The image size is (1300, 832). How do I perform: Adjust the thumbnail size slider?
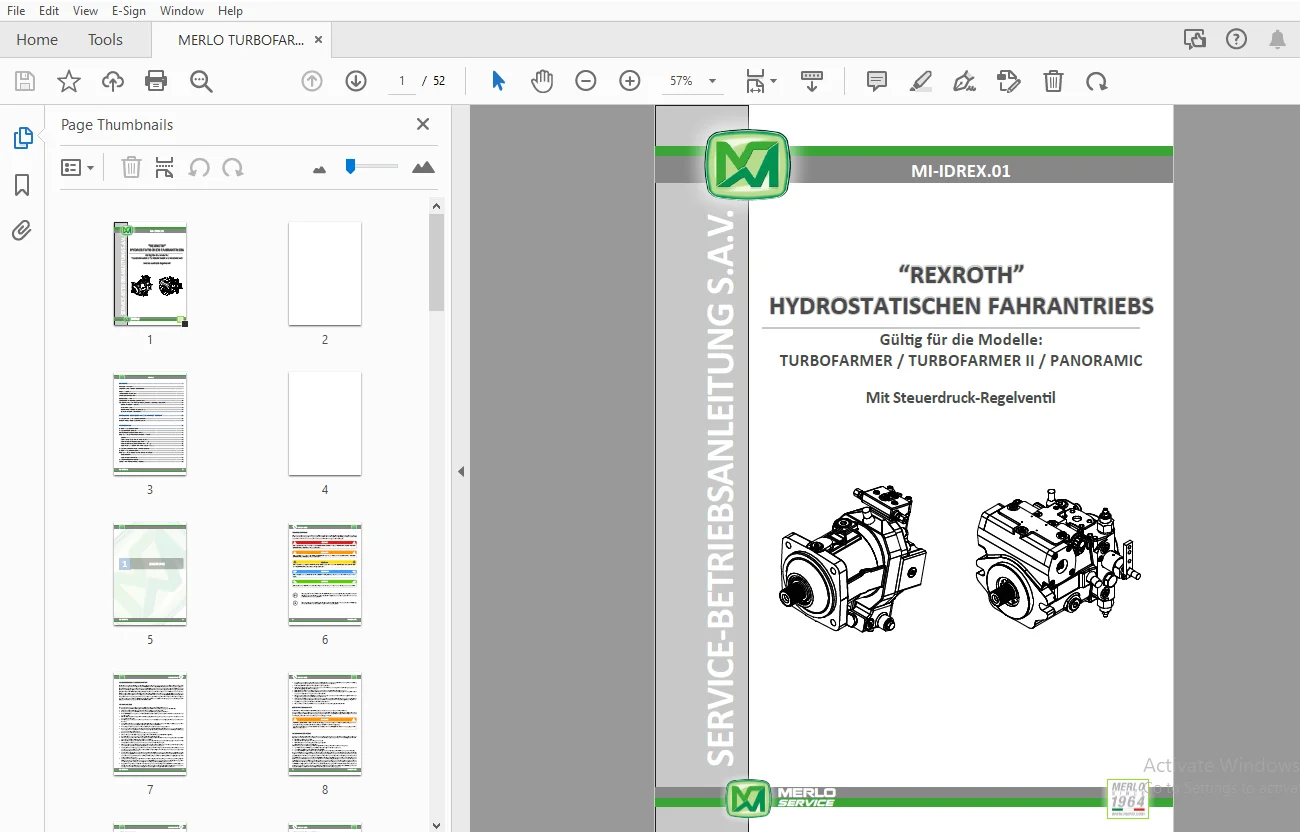350,166
